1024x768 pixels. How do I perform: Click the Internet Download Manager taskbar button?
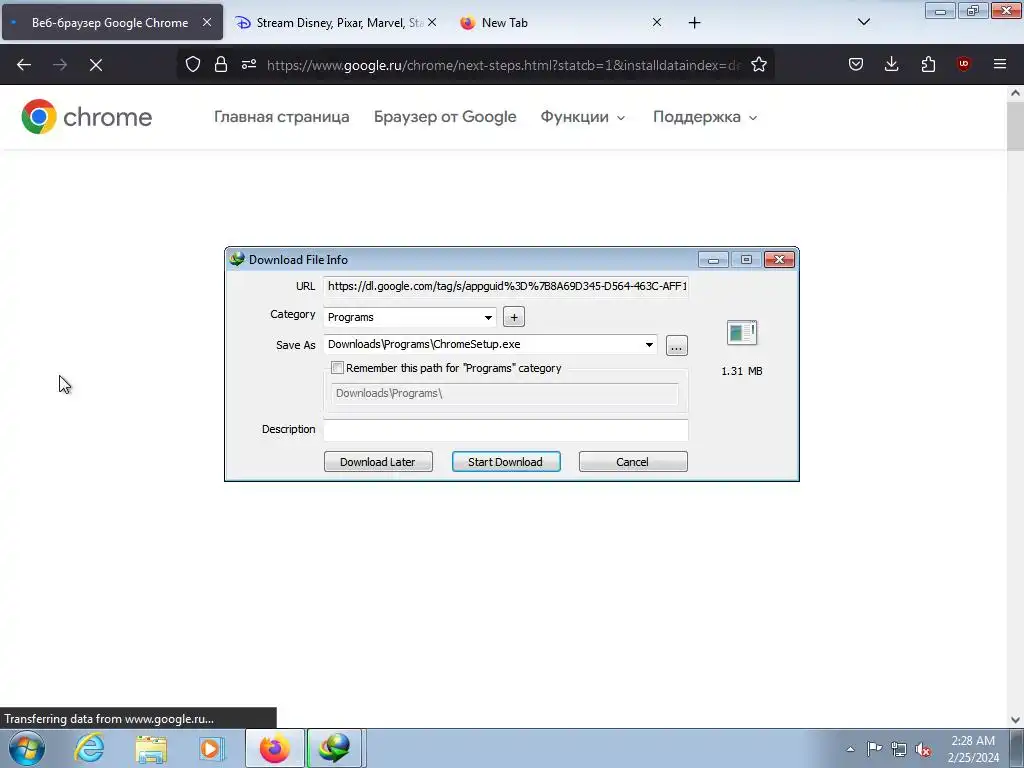coord(334,748)
